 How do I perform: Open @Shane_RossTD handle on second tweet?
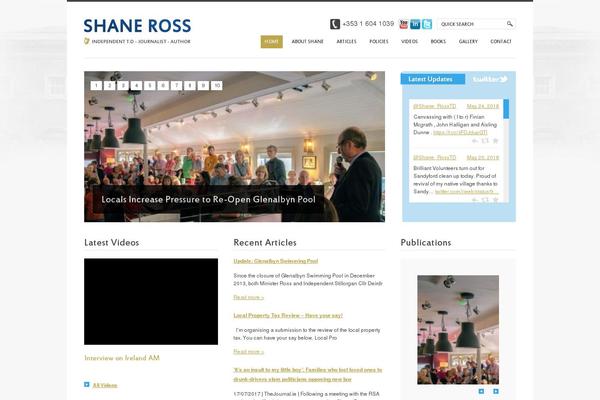434,158
